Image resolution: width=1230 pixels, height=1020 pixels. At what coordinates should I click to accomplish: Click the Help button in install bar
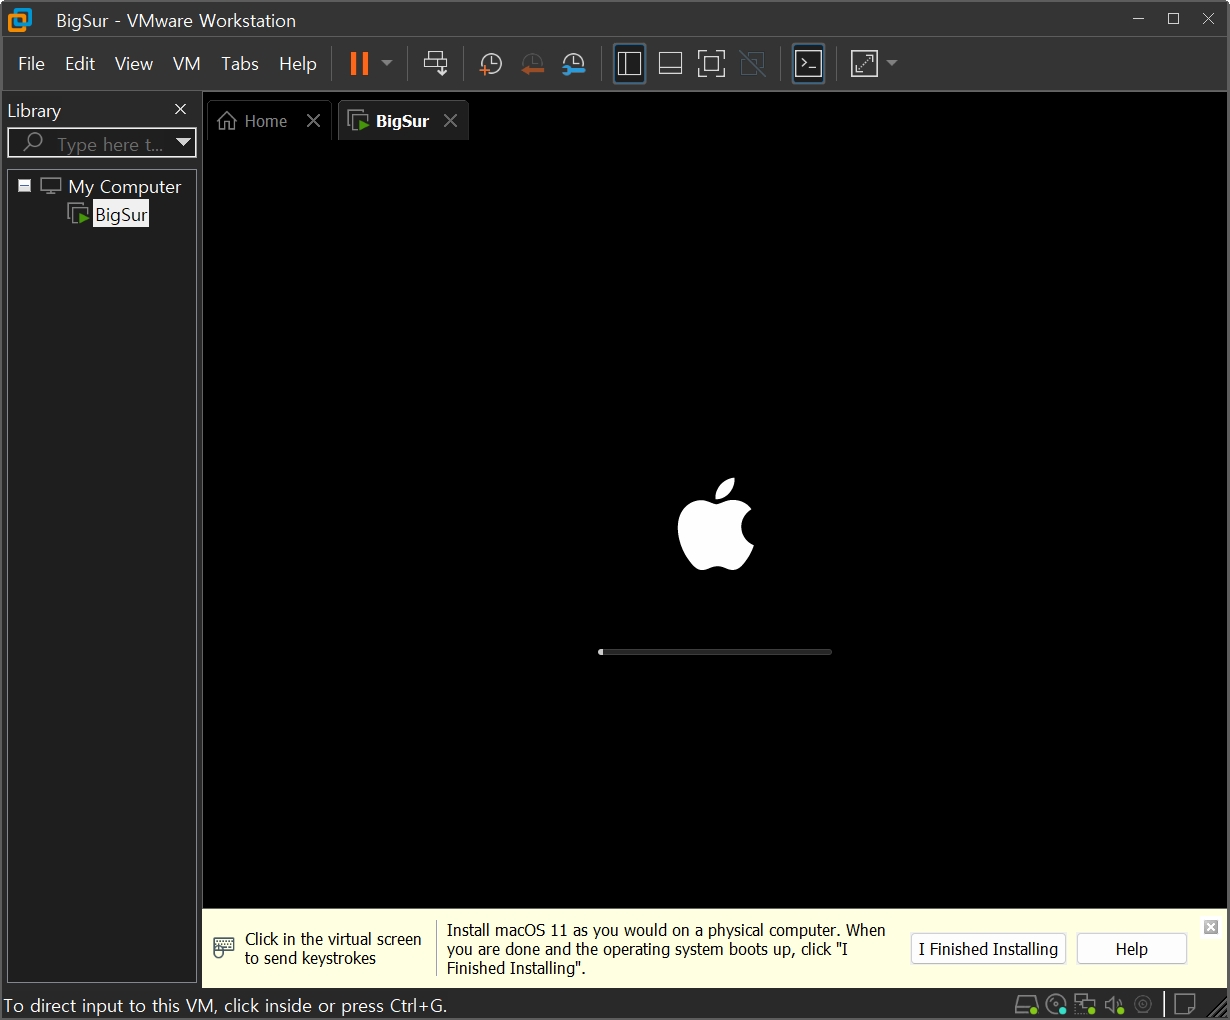pyautogui.click(x=1131, y=949)
